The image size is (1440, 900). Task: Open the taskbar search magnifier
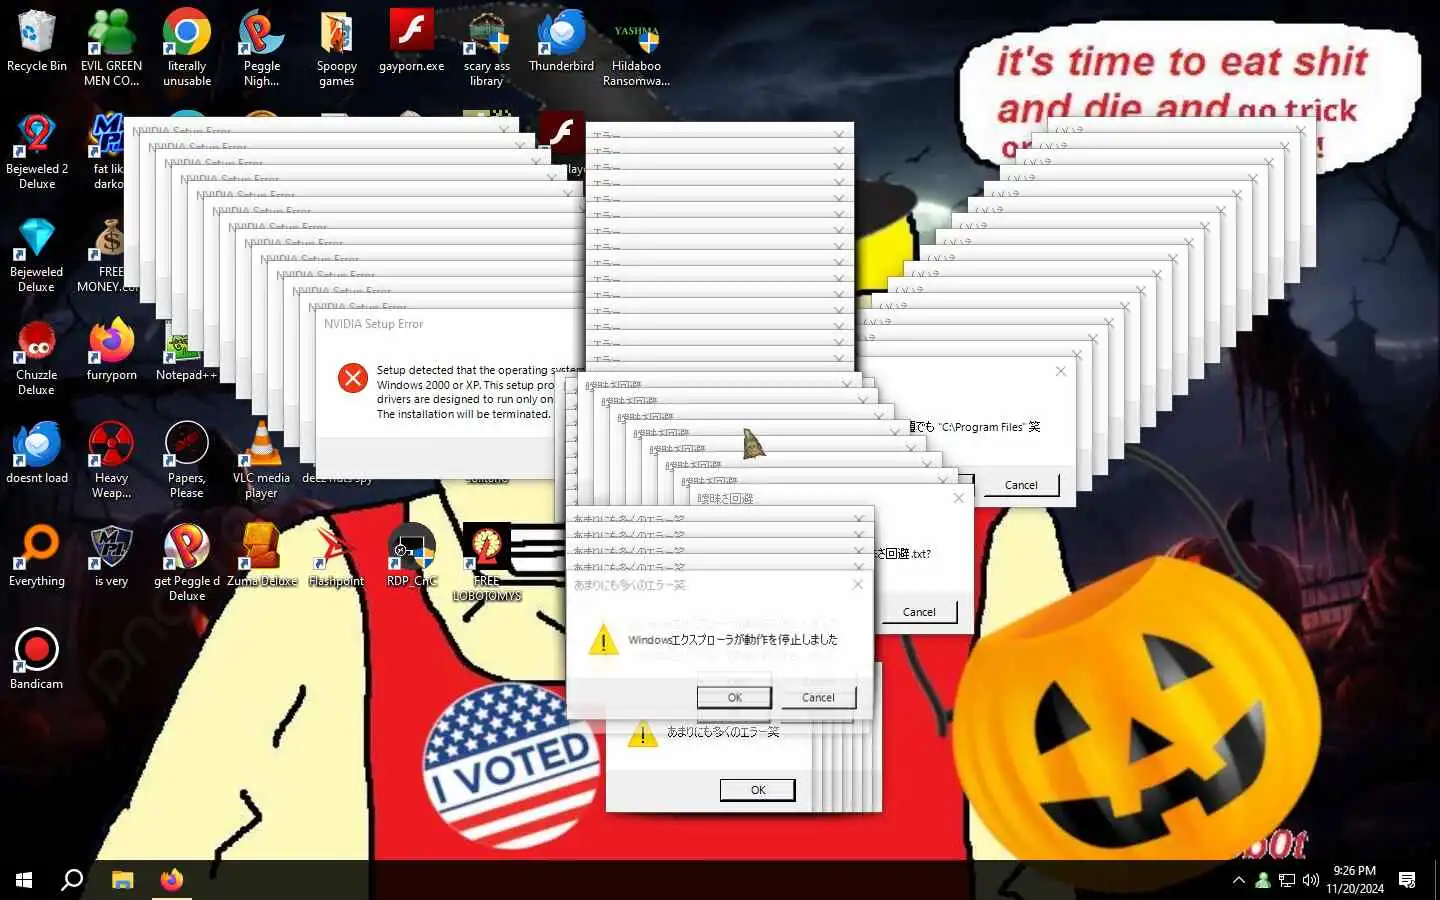[72, 880]
